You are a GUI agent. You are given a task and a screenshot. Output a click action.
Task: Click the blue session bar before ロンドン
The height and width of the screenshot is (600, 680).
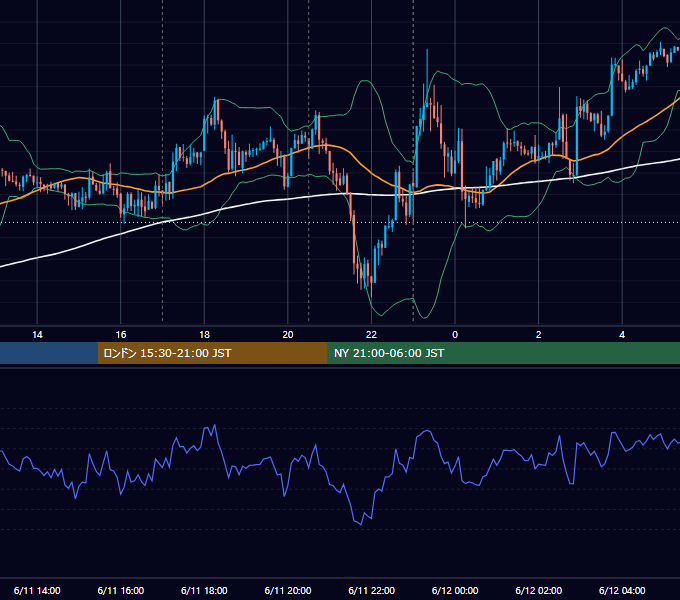coord(49,353)
